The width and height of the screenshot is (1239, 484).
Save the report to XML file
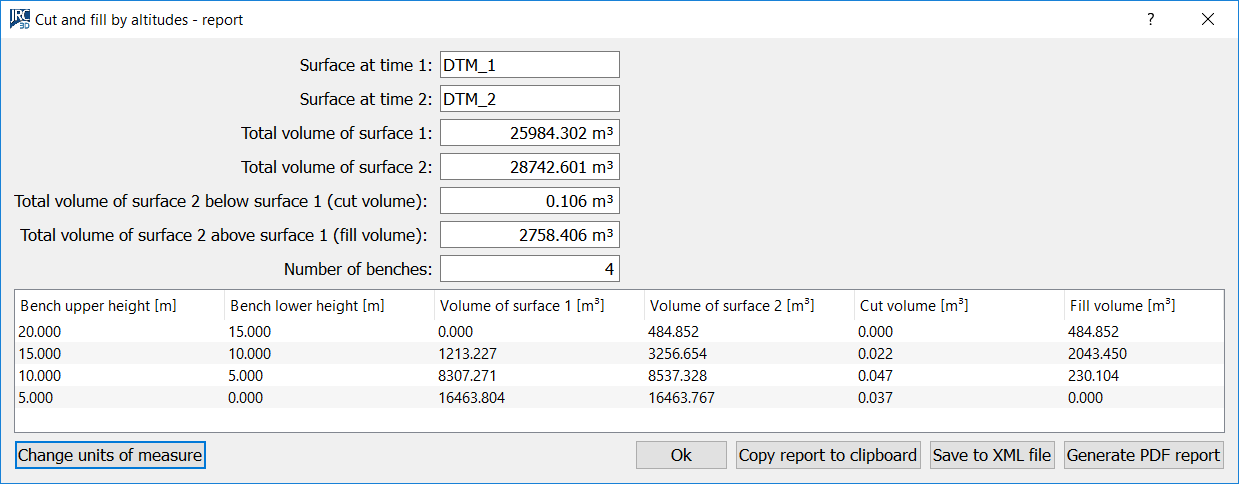991,455
